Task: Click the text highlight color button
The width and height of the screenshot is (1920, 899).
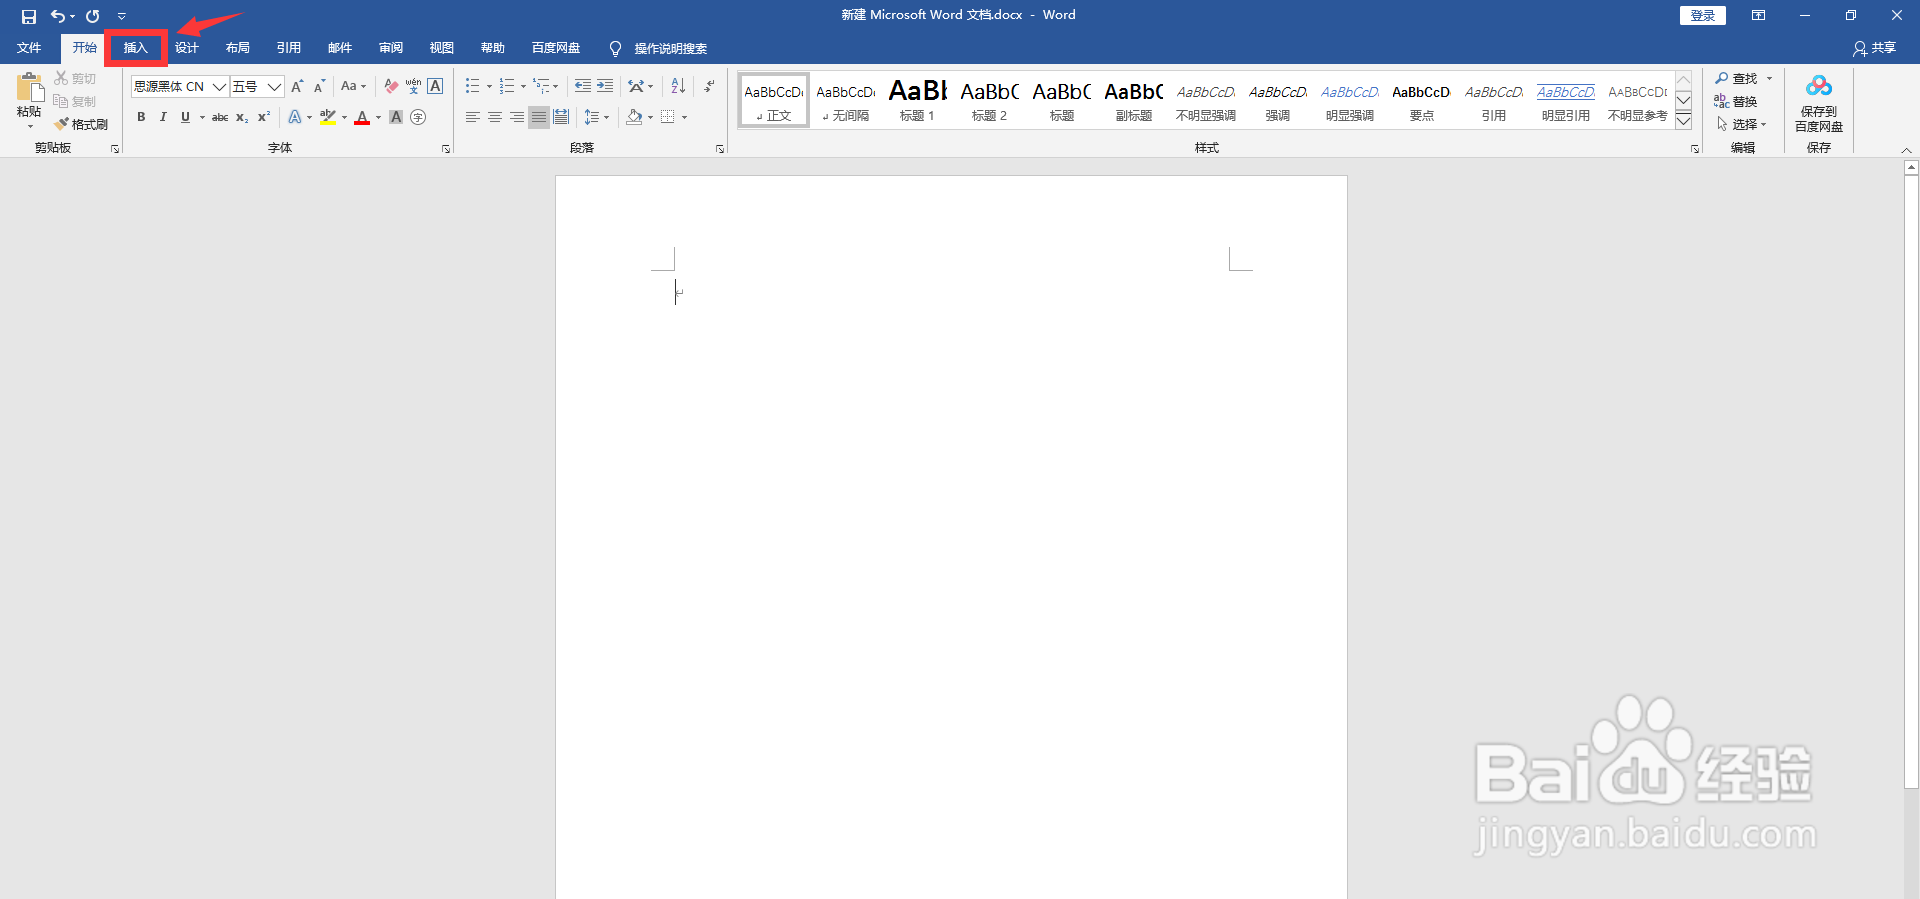Action: click(328, 117)
